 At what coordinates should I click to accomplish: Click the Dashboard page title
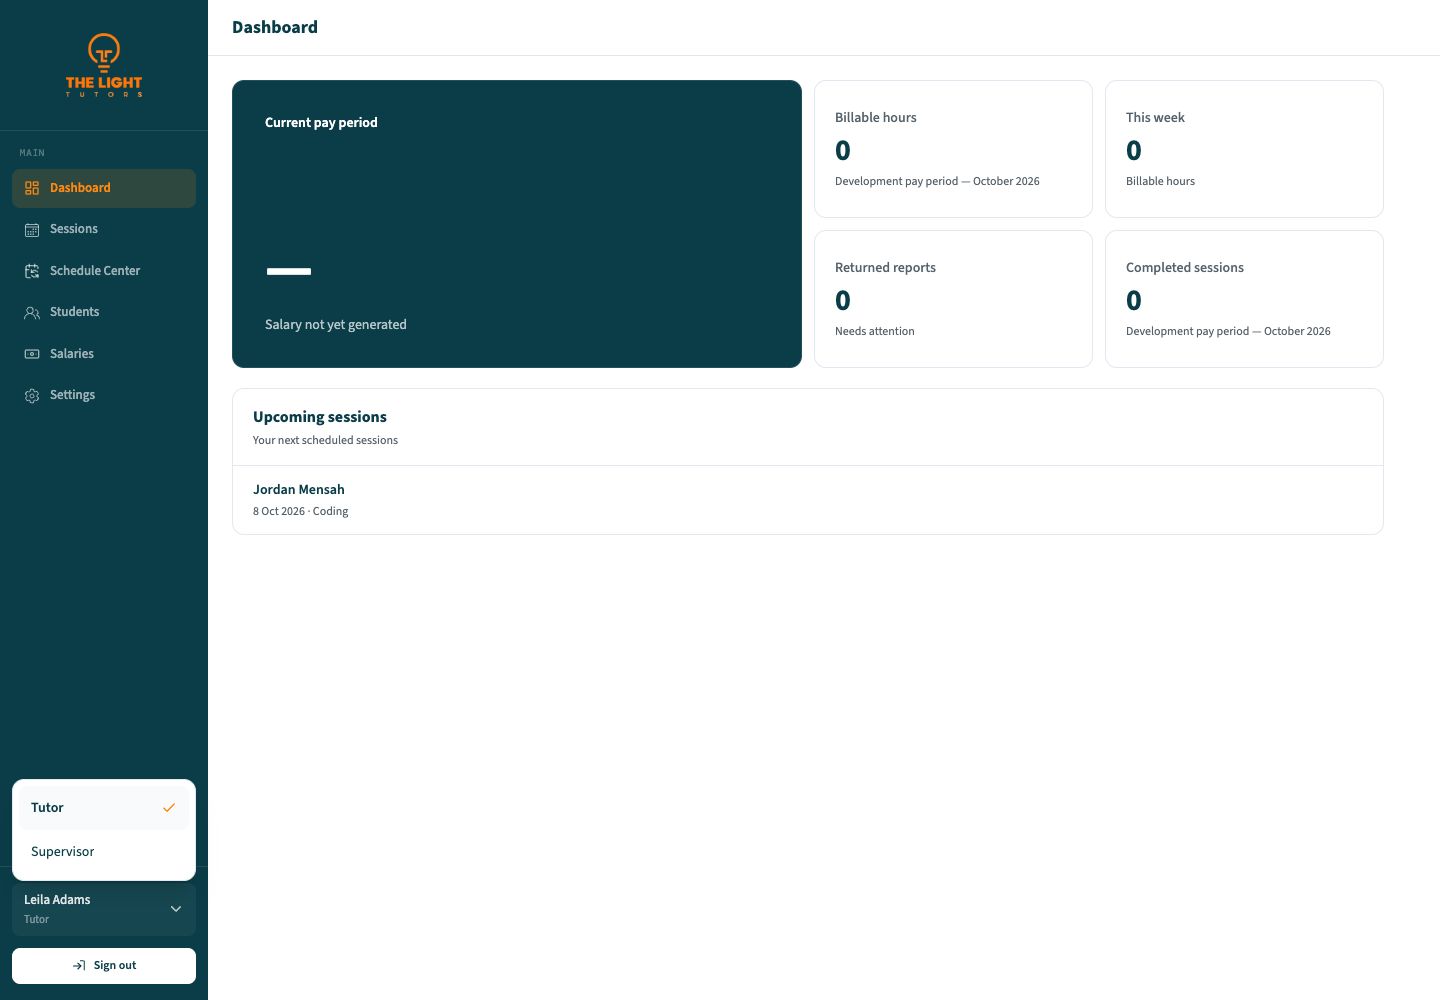tap(275, 27)
